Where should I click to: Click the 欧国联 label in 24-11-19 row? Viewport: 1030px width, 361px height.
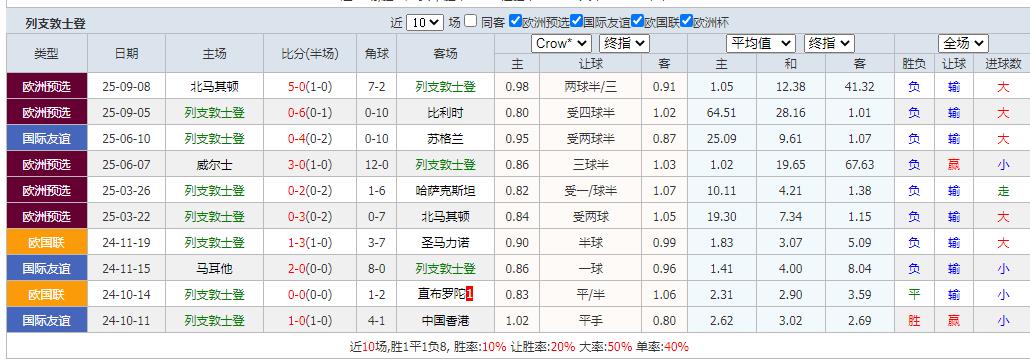[47, 243]
